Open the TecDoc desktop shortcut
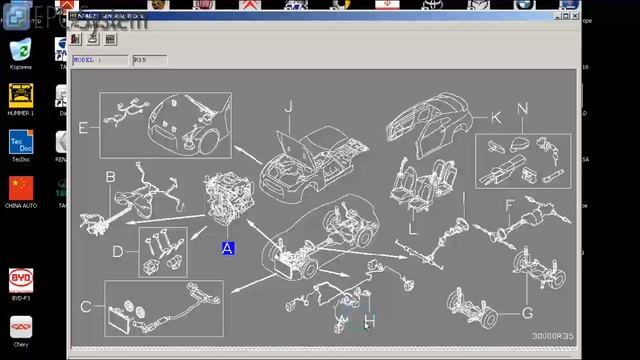Screen dimensions: 640x360 pos(20,146)
